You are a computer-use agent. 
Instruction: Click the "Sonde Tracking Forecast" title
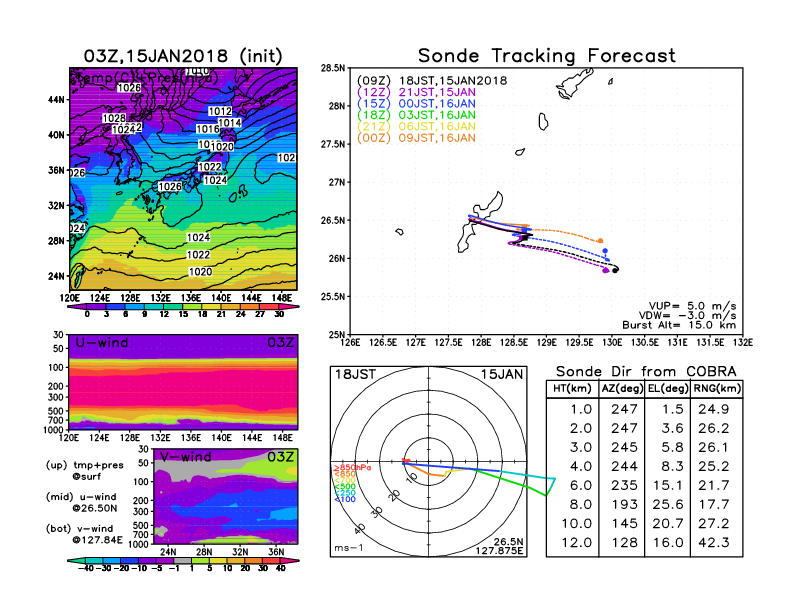(547, 56)
